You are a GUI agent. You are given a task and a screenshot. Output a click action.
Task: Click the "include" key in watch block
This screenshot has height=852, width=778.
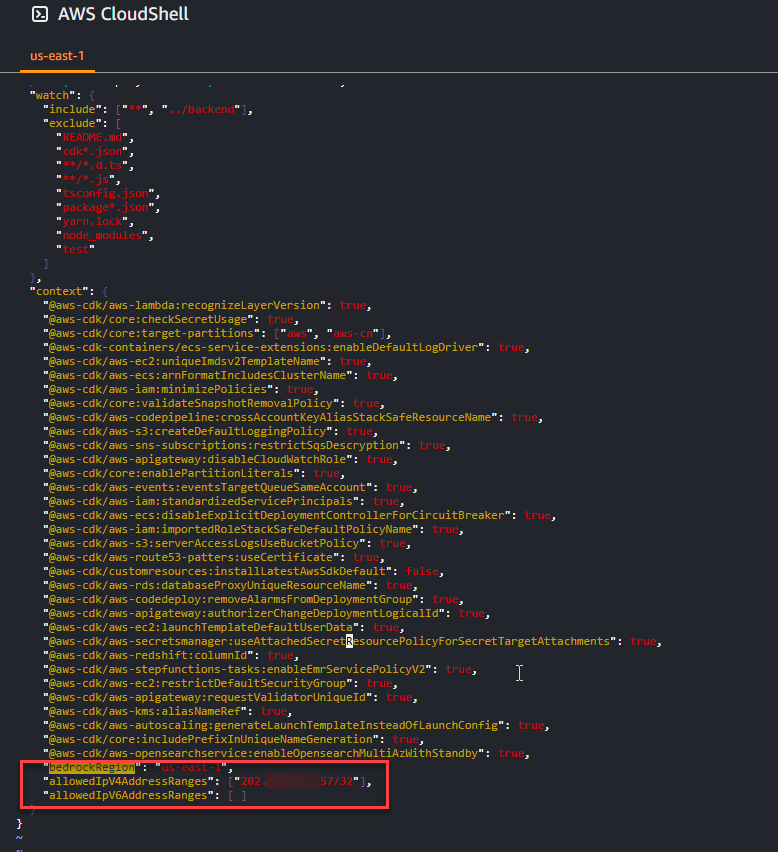click(x=75, y=109)
